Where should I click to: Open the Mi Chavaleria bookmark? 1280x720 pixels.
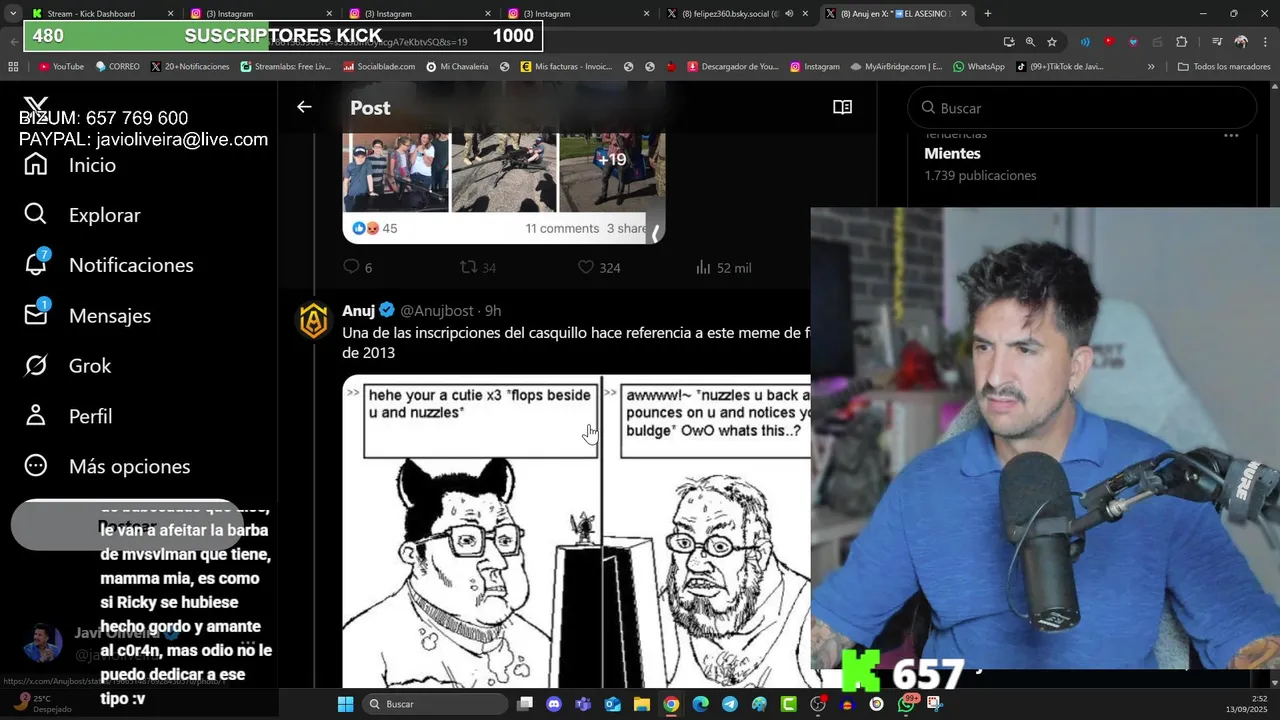coord(457,66)
